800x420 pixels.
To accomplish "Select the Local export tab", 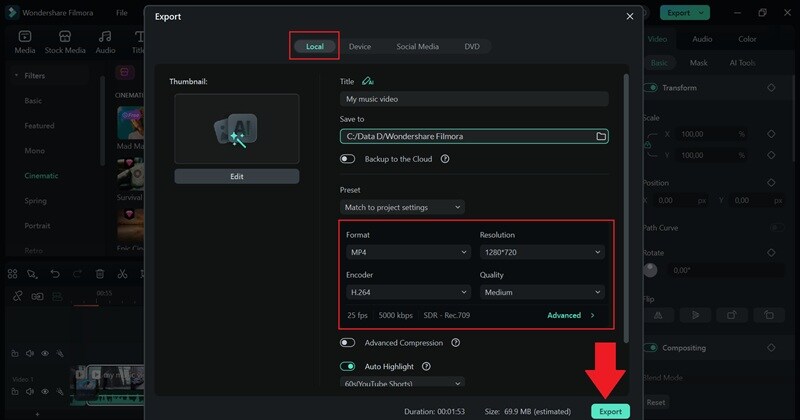I will click(x=315, y=46).
